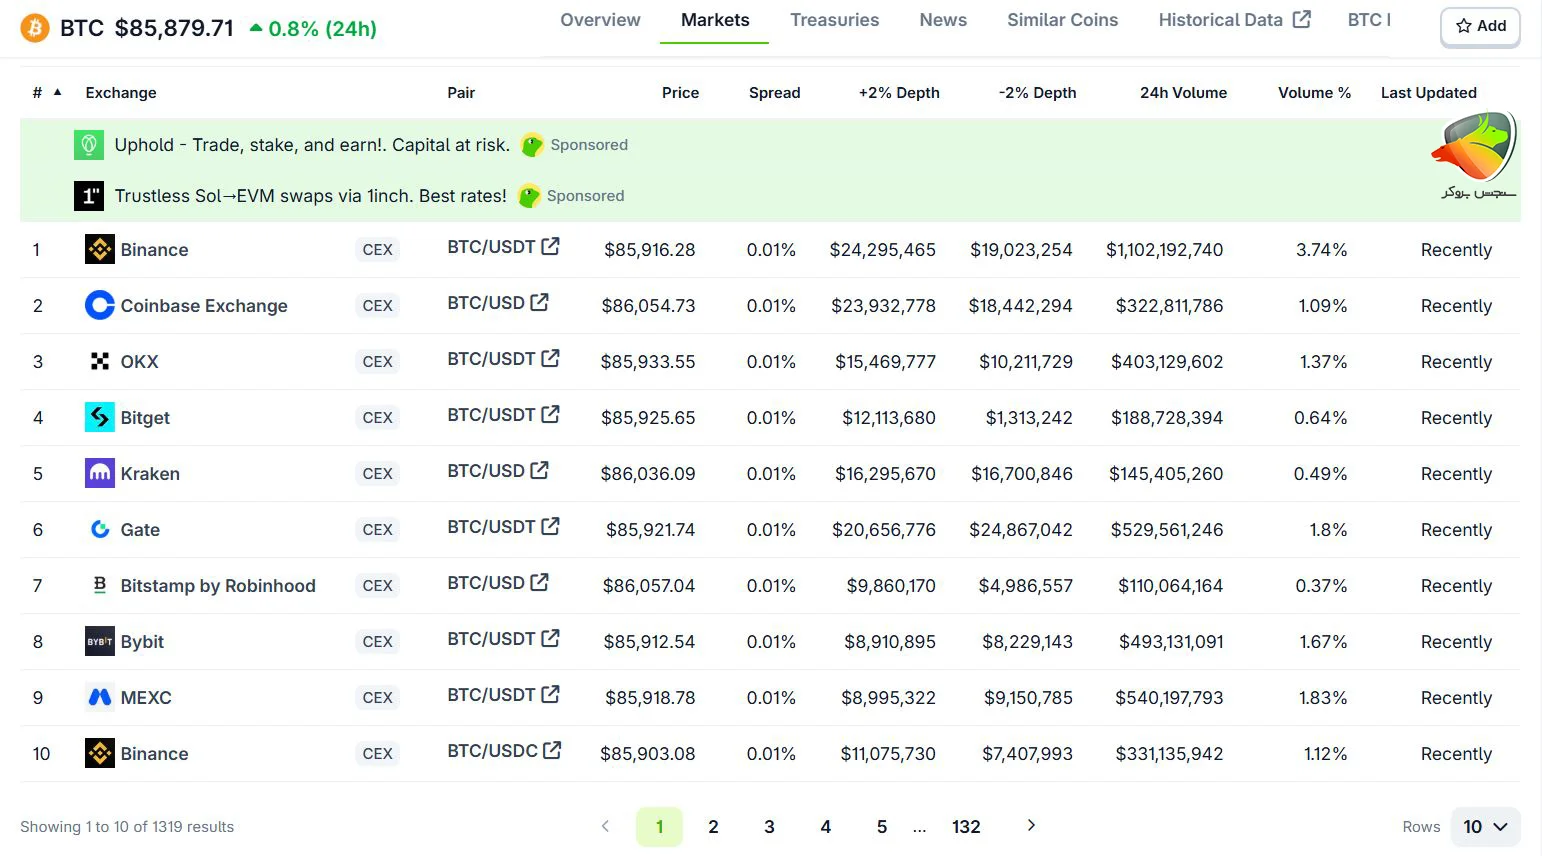Click the Bitstamp by Robinhood name
The image size is (1542, 856).
point(218,586)
